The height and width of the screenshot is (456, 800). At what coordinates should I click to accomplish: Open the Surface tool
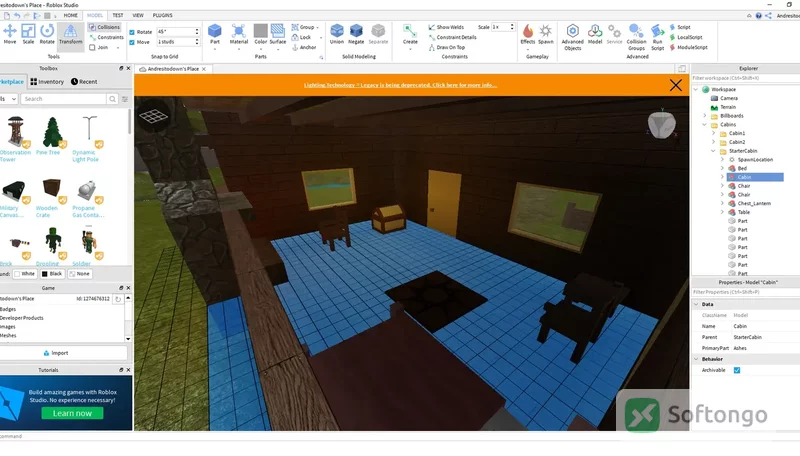pyautogui.click(x=278, y=34)
